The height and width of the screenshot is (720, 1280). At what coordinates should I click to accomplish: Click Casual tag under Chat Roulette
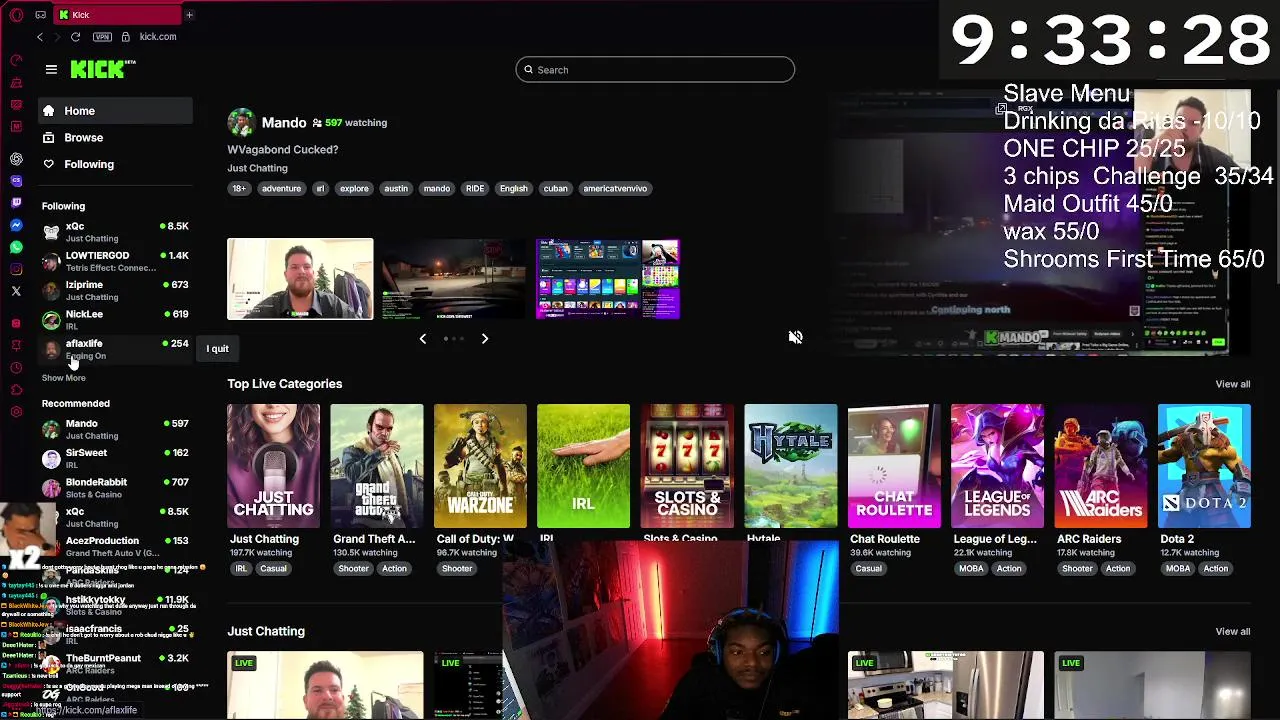(x=868, y=568)
